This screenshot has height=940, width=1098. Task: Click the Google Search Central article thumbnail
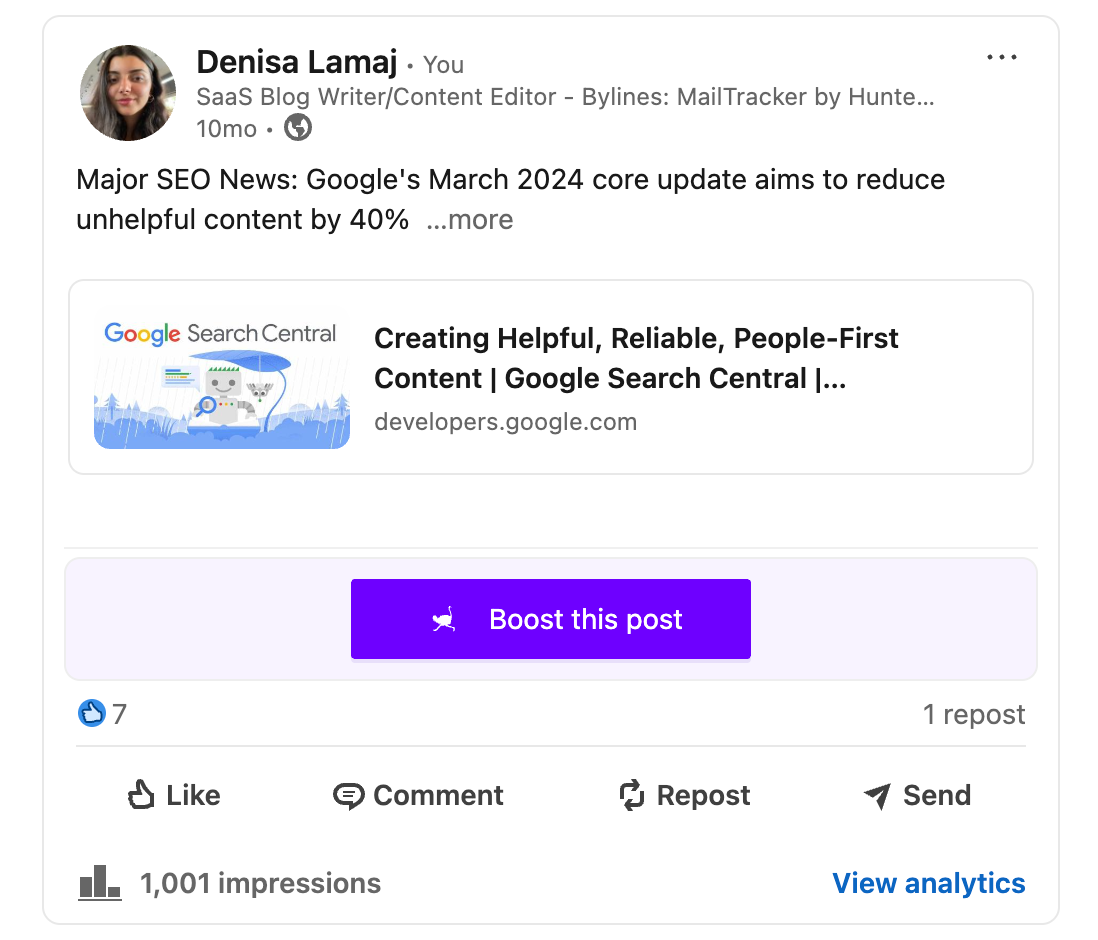221,377
